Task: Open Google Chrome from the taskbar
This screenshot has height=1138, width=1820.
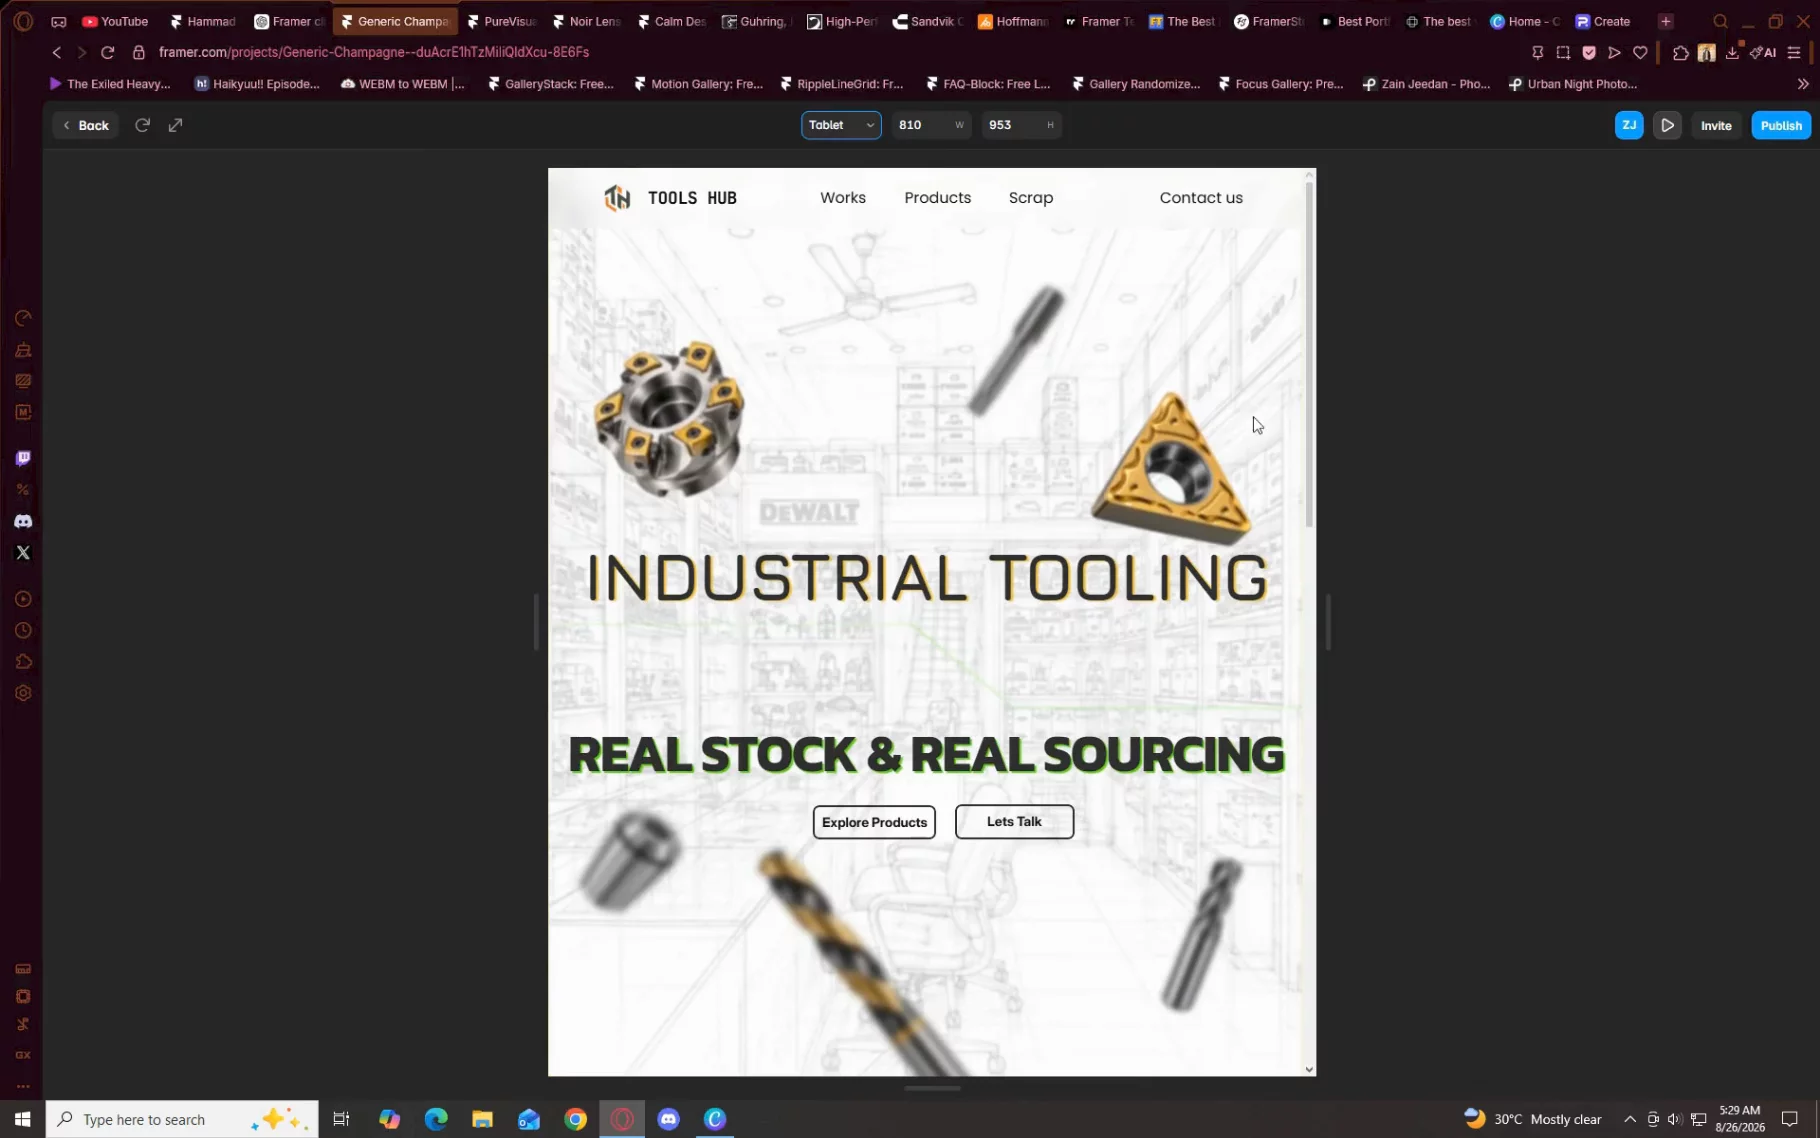Action: coord(575,1119)
